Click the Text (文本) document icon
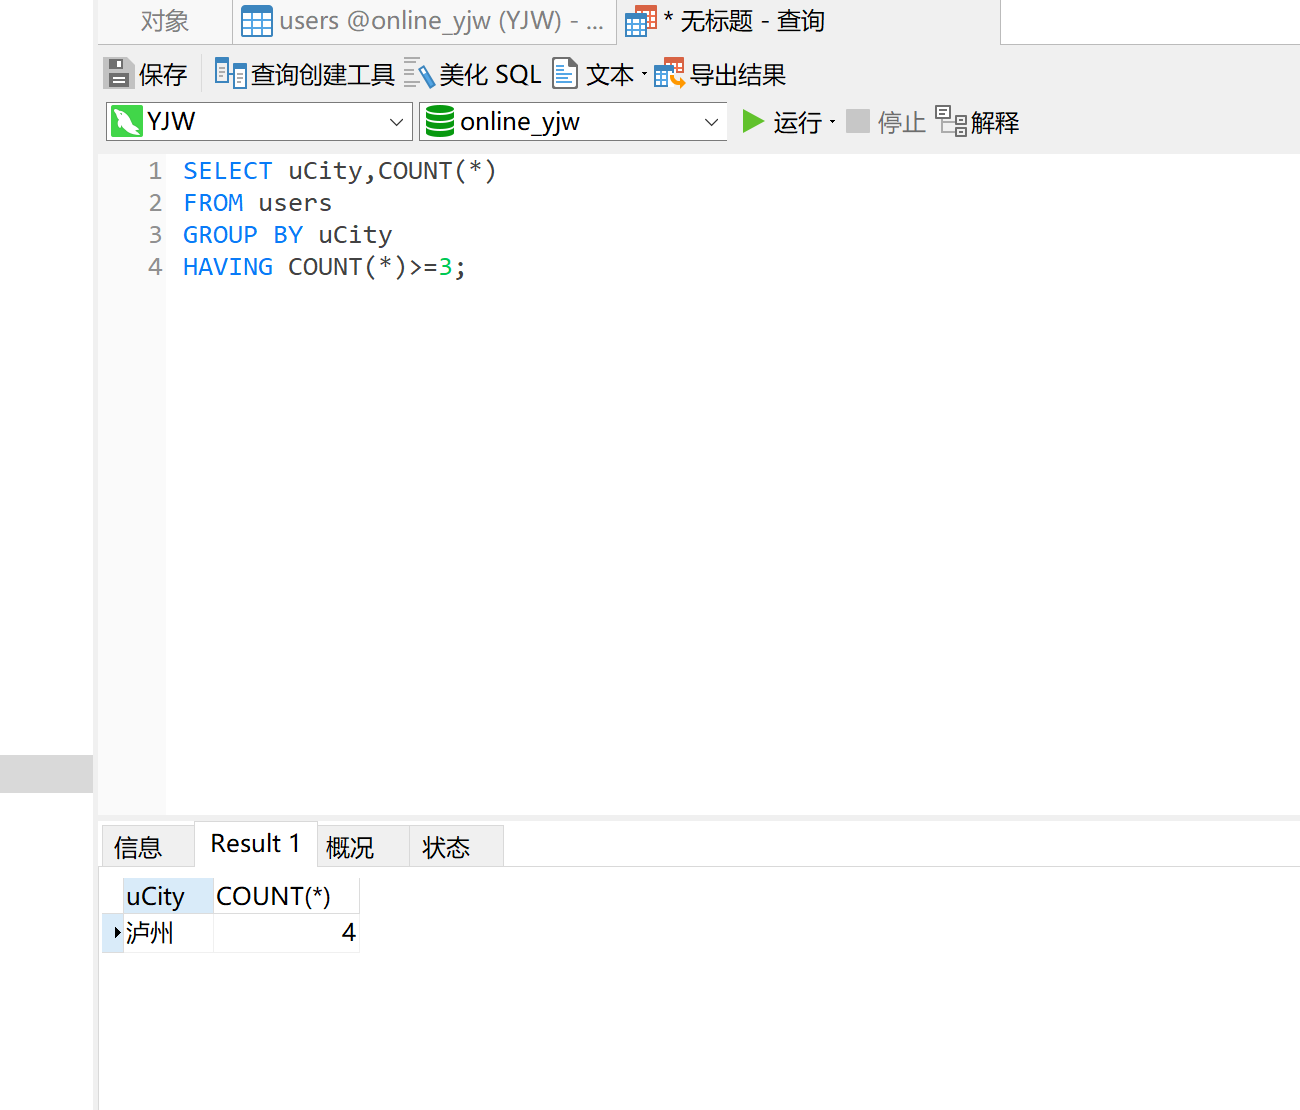 565,74
